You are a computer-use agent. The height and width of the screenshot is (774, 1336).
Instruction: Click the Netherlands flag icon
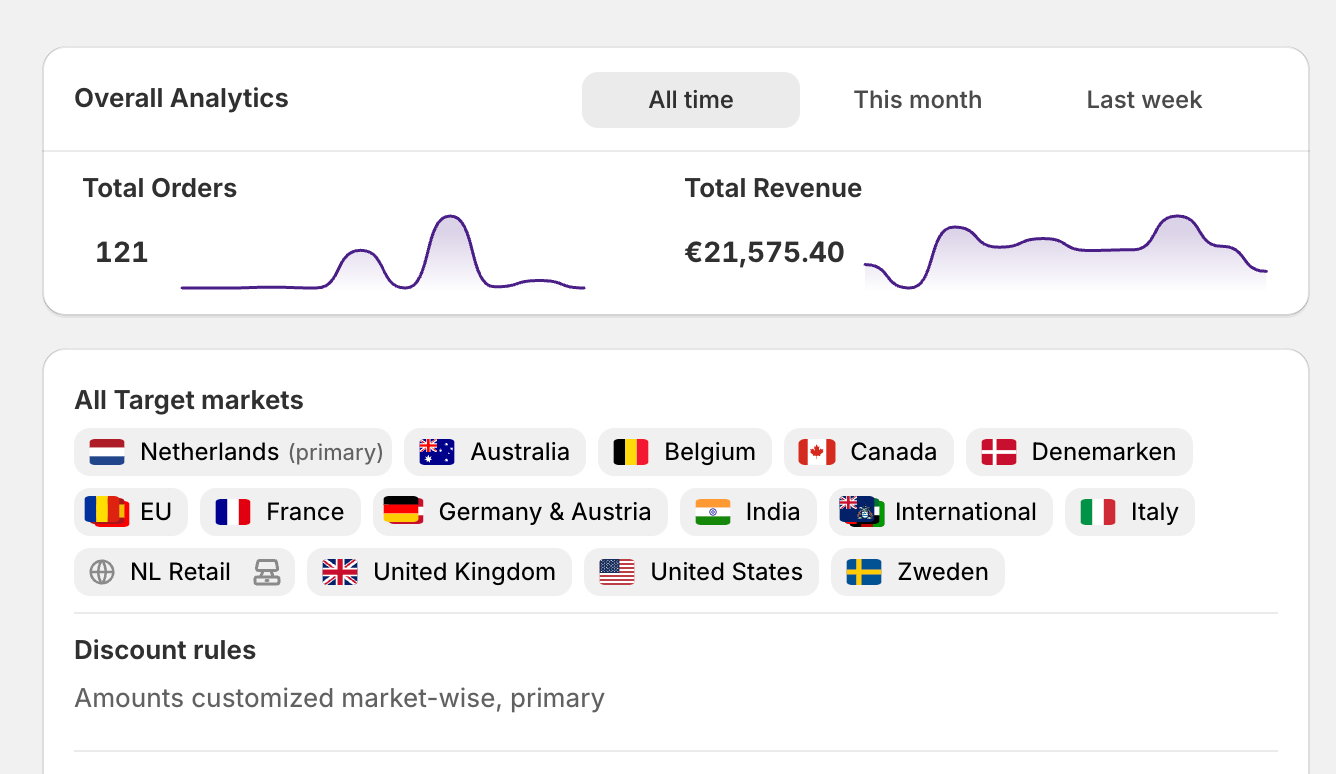coord(107,452)
